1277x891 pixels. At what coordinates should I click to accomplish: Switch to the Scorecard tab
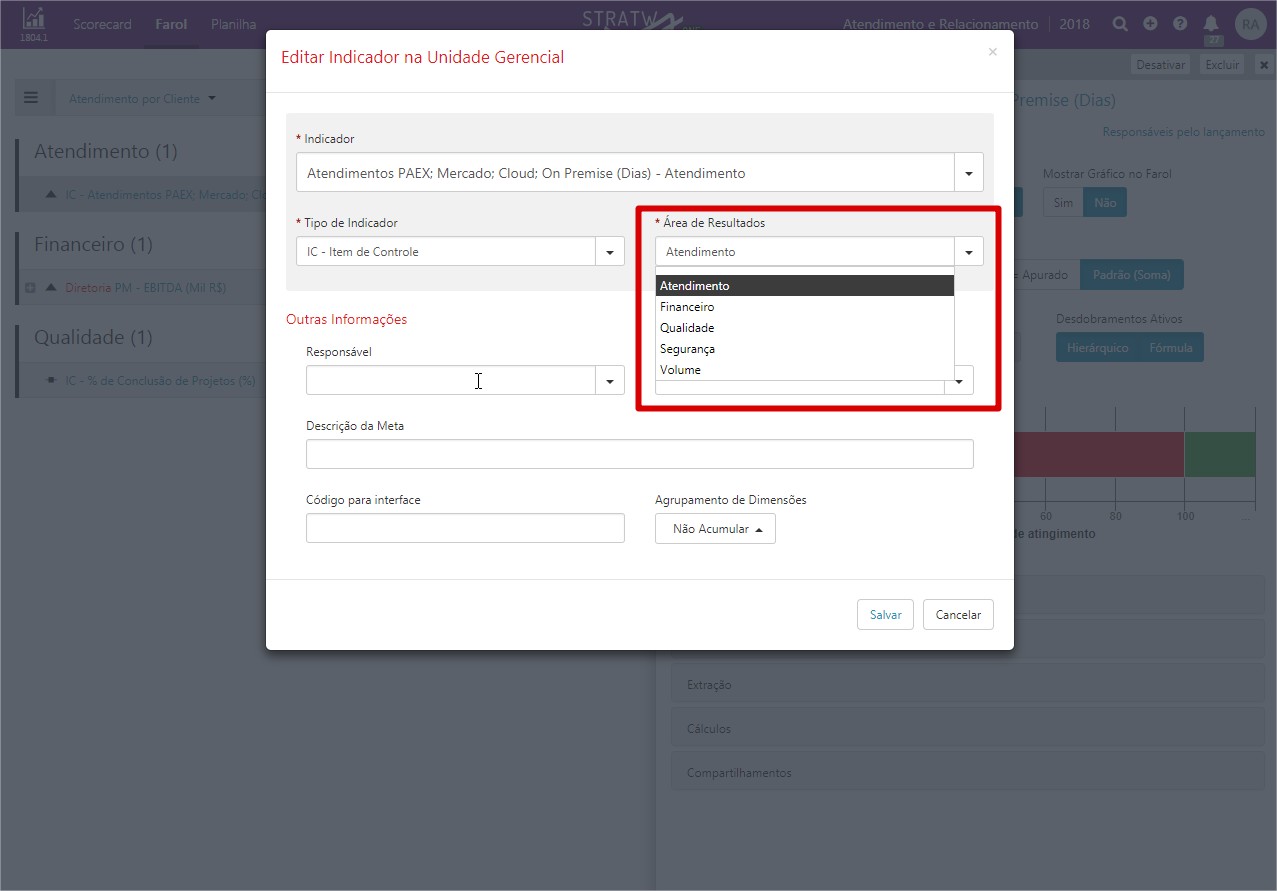coord(102,24)
